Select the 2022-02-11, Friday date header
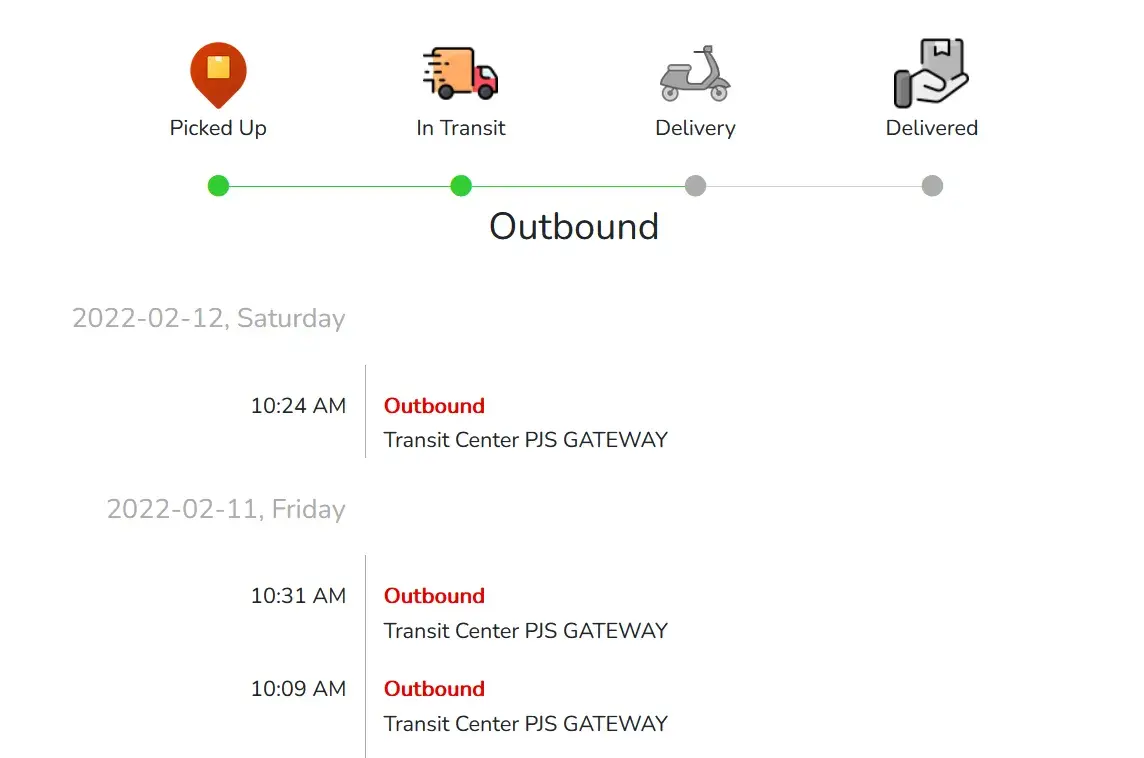 click(226, 509)
